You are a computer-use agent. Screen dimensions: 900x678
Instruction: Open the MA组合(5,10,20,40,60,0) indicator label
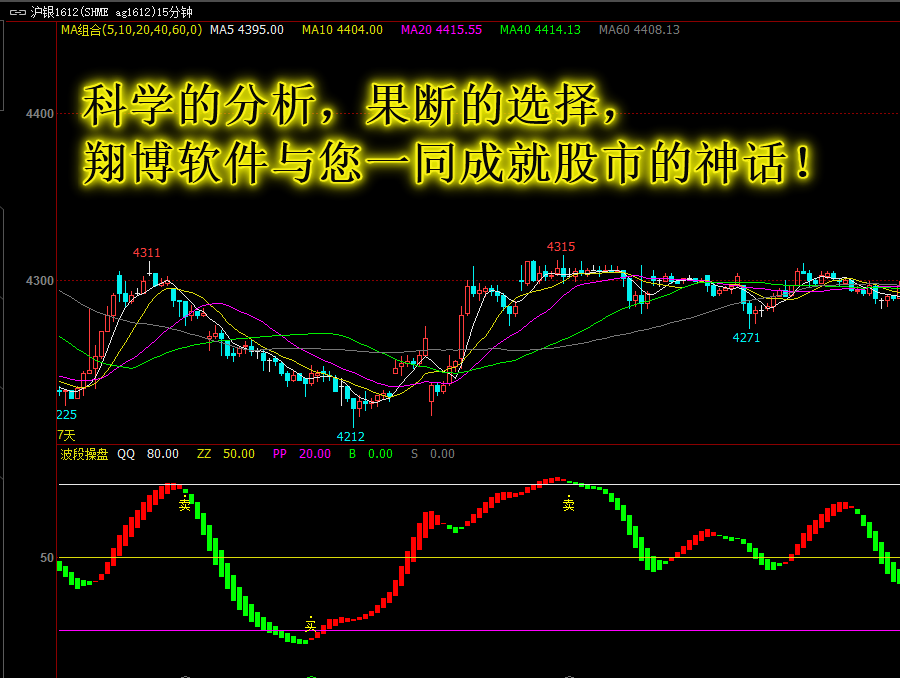(131, 30)
